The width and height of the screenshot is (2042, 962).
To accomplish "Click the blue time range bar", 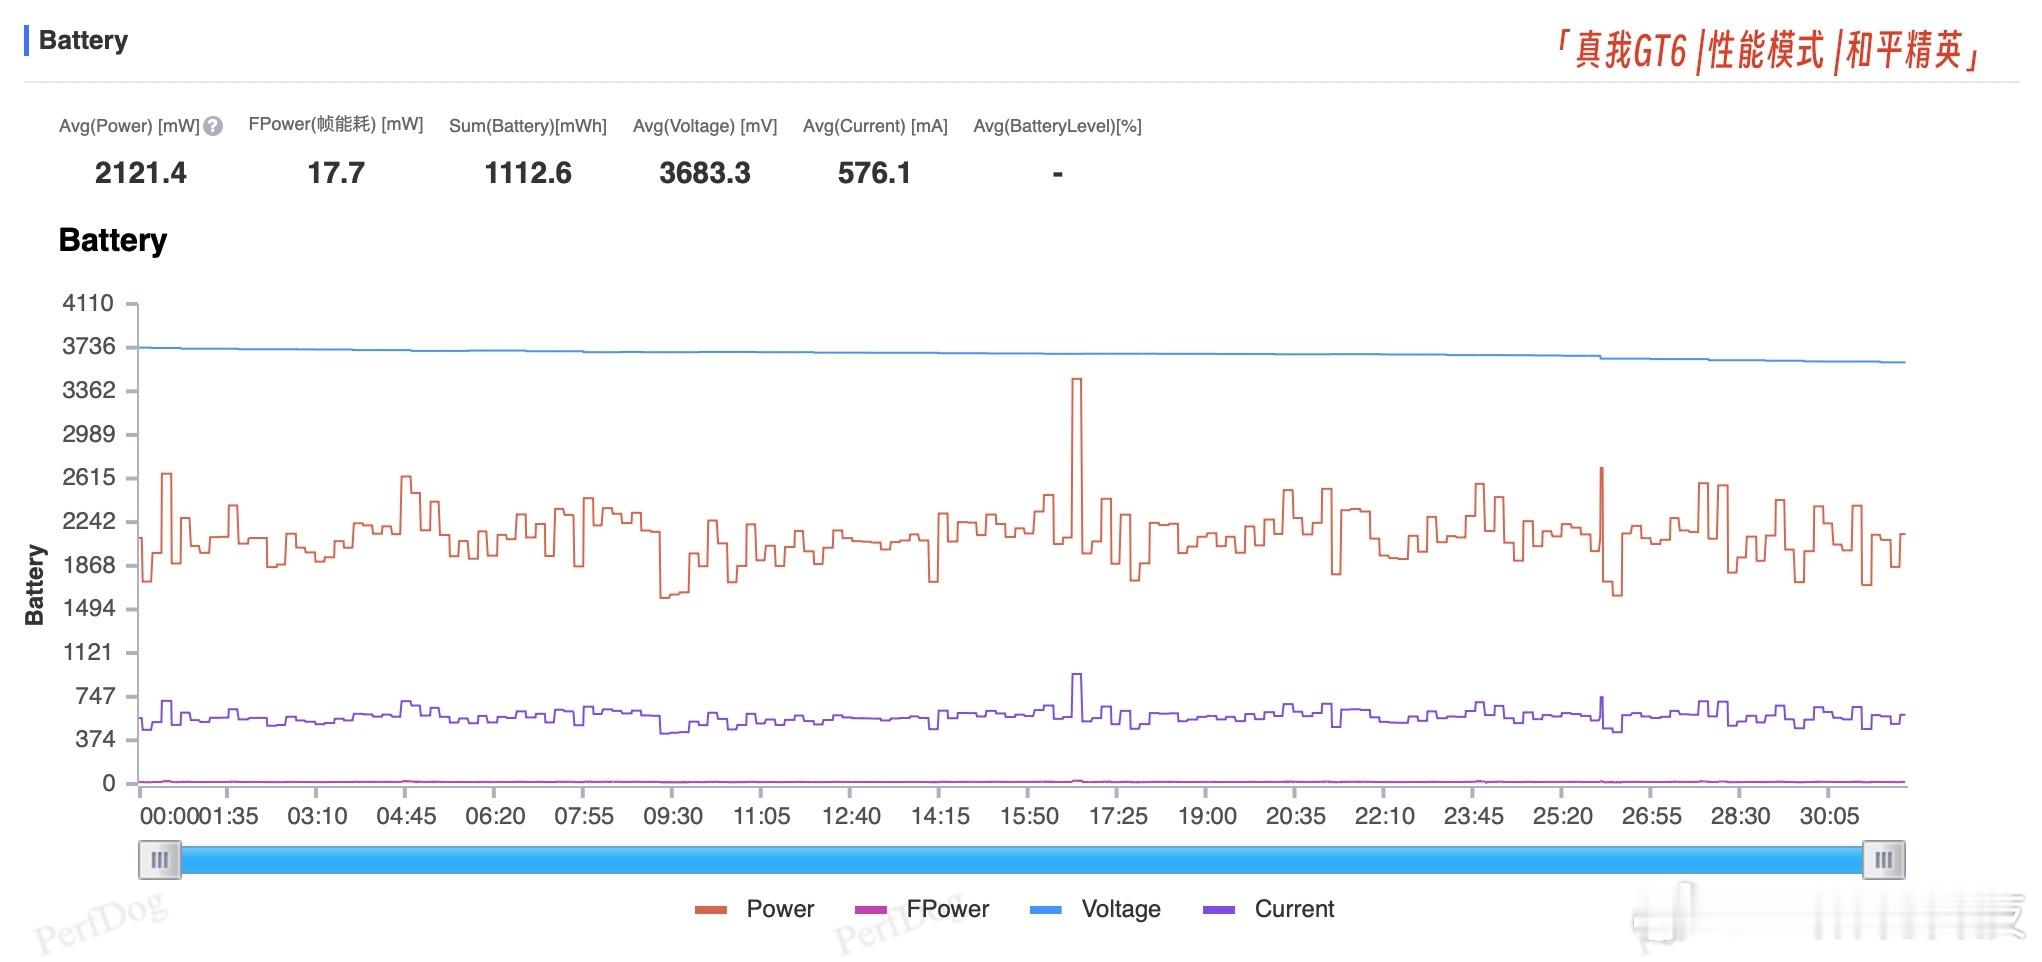I will click(1022, 860).
